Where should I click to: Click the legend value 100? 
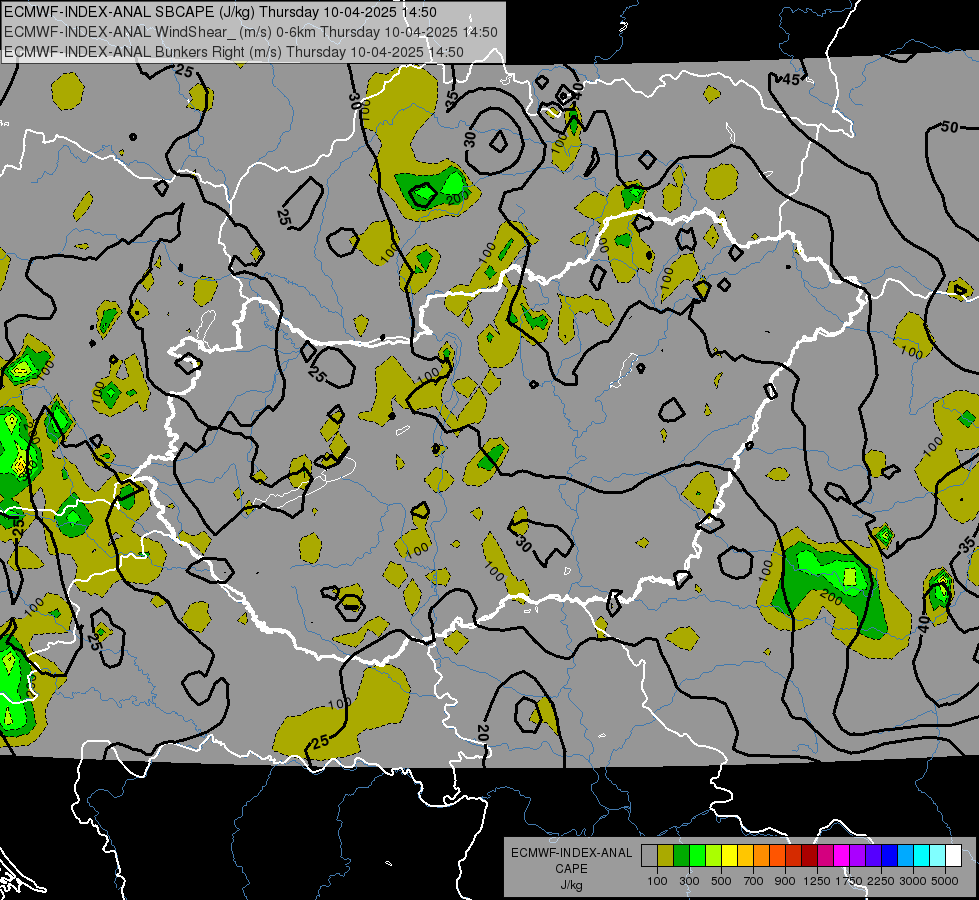pos(657,881)
